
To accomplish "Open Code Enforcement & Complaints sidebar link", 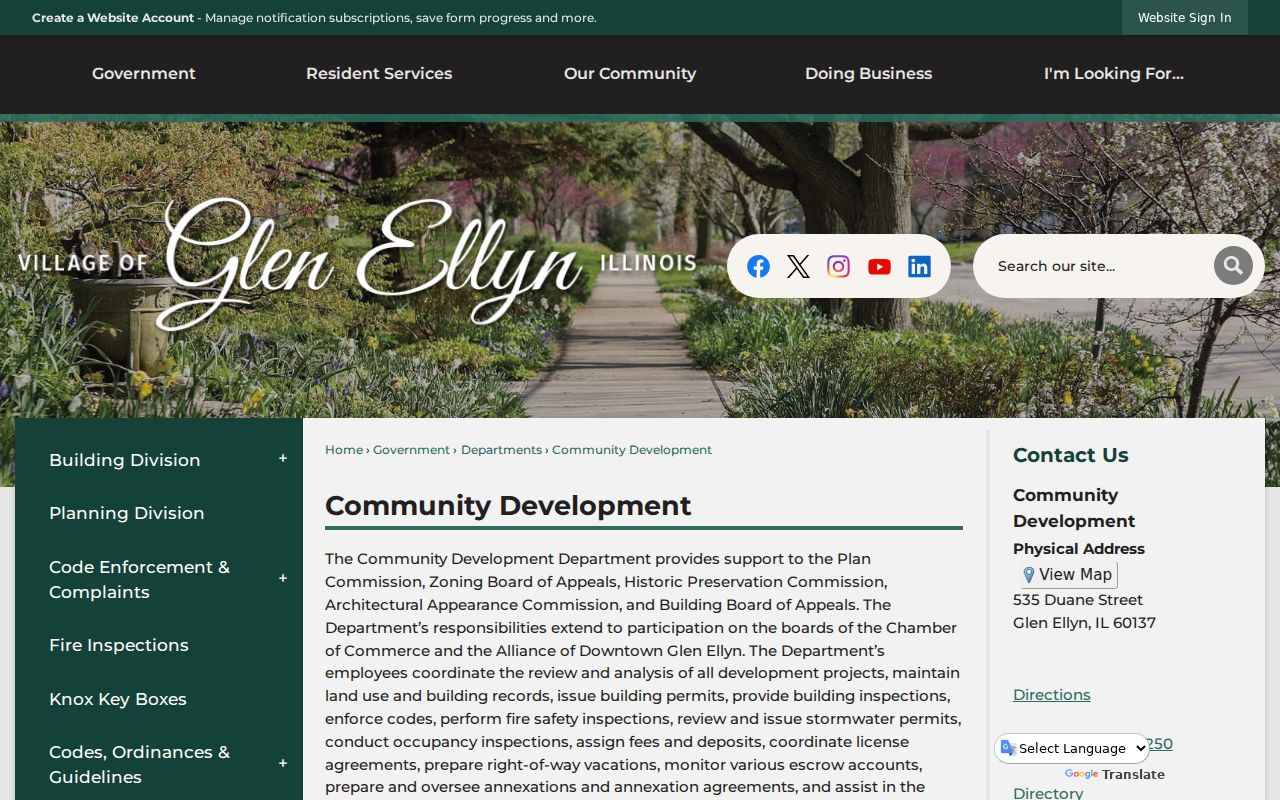I will (140, 579).
